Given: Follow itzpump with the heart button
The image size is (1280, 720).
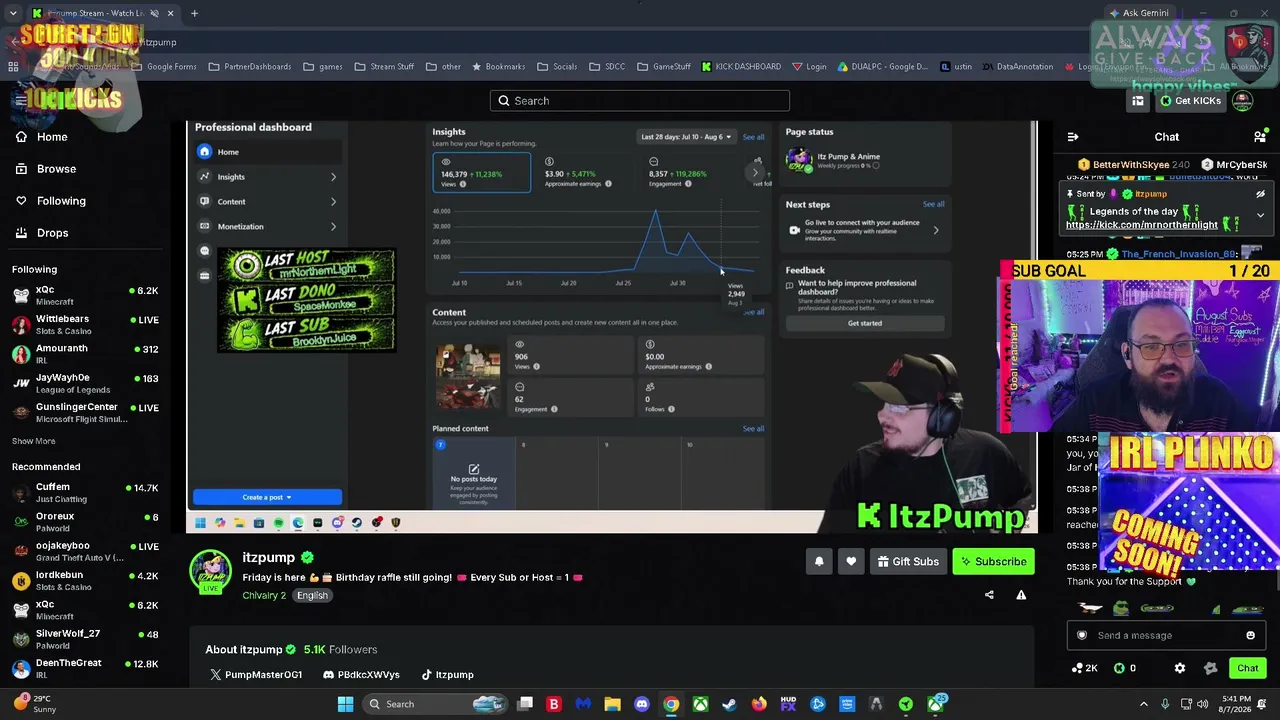Looking at the screenshot, I should (x=851, y=562).
